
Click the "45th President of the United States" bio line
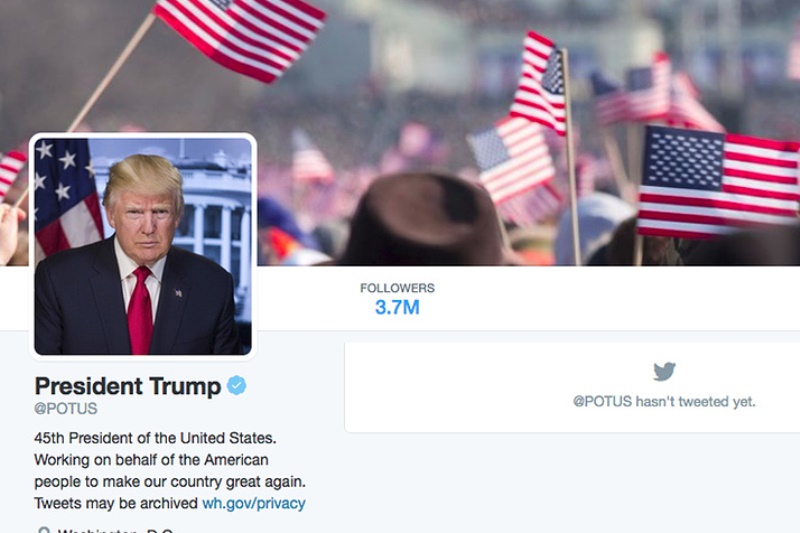[x=155, y=438]
